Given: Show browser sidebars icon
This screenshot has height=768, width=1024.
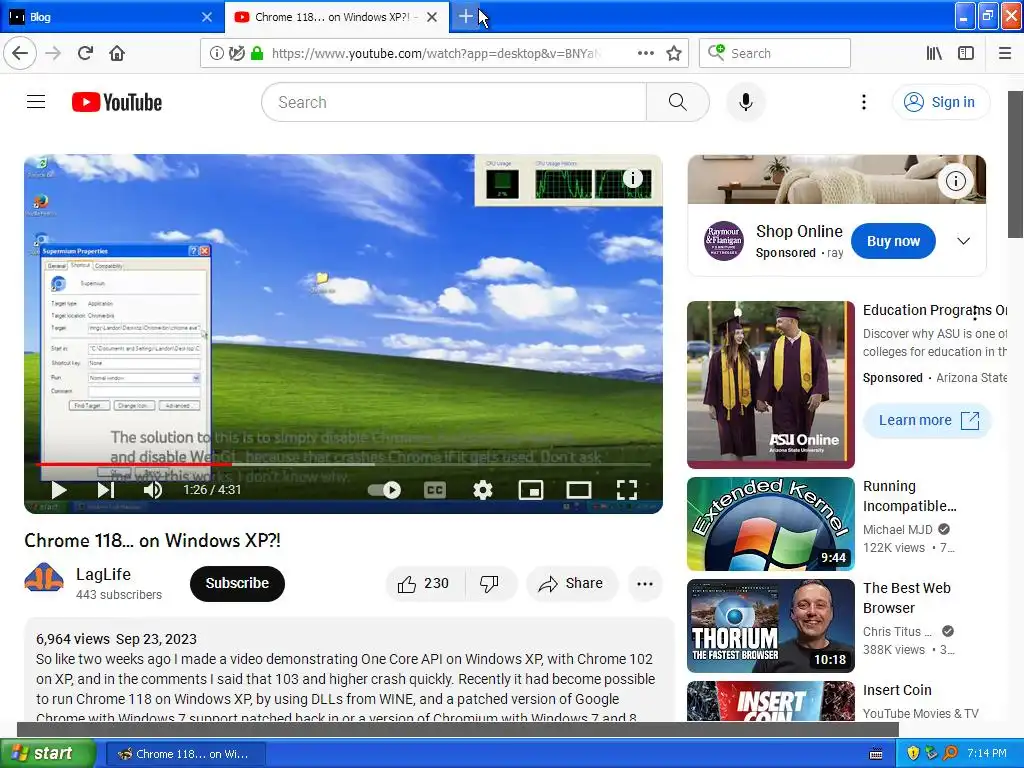Looking at the screenshot, I should pos(966,53).
